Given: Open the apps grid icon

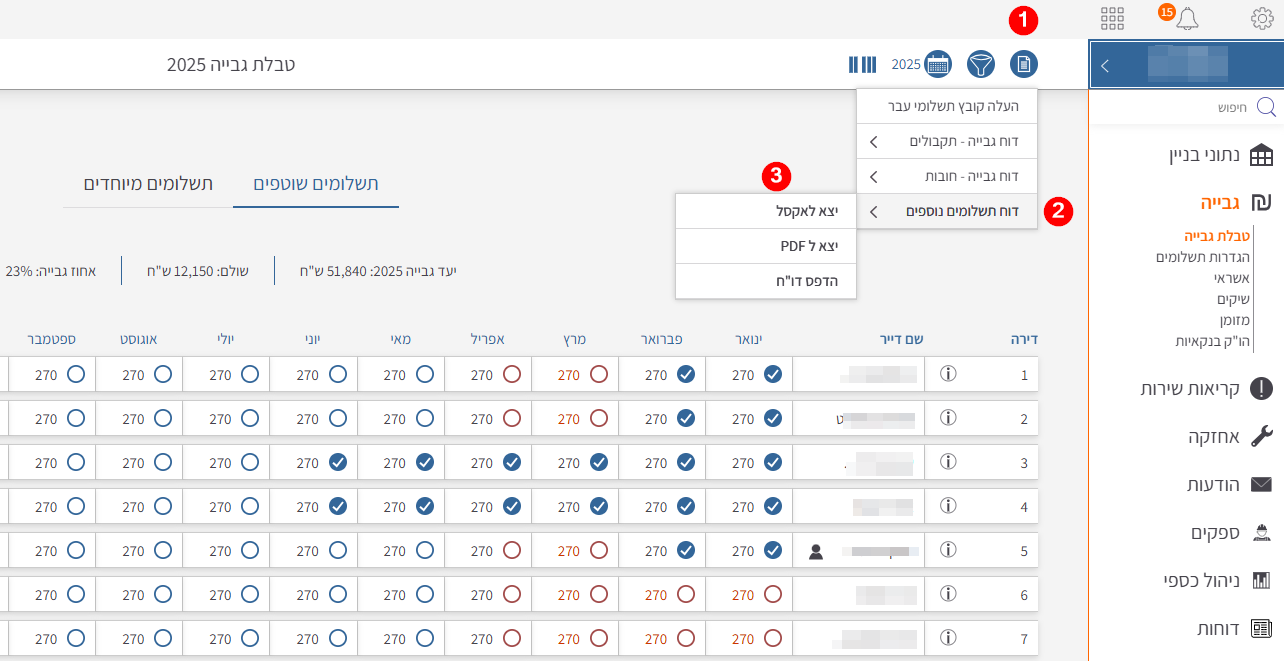Looking at the screenshot, I should pyautogui.click(x=1112, y=18).
